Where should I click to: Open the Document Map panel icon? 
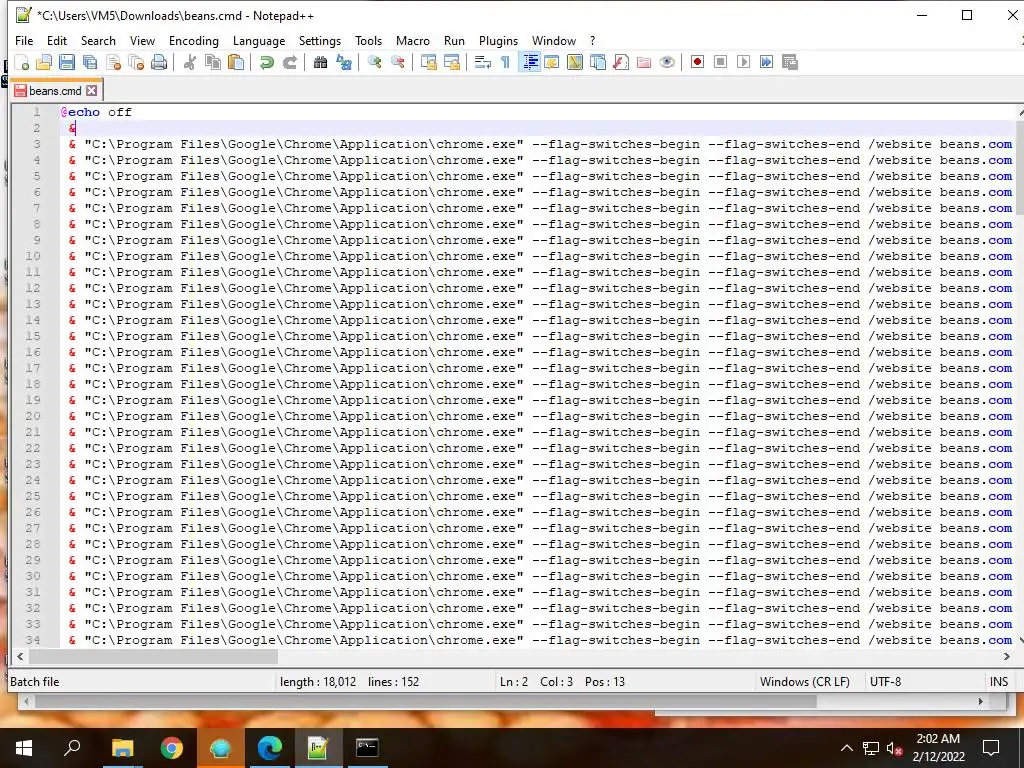pyautogui.click(x=575, y=62)
